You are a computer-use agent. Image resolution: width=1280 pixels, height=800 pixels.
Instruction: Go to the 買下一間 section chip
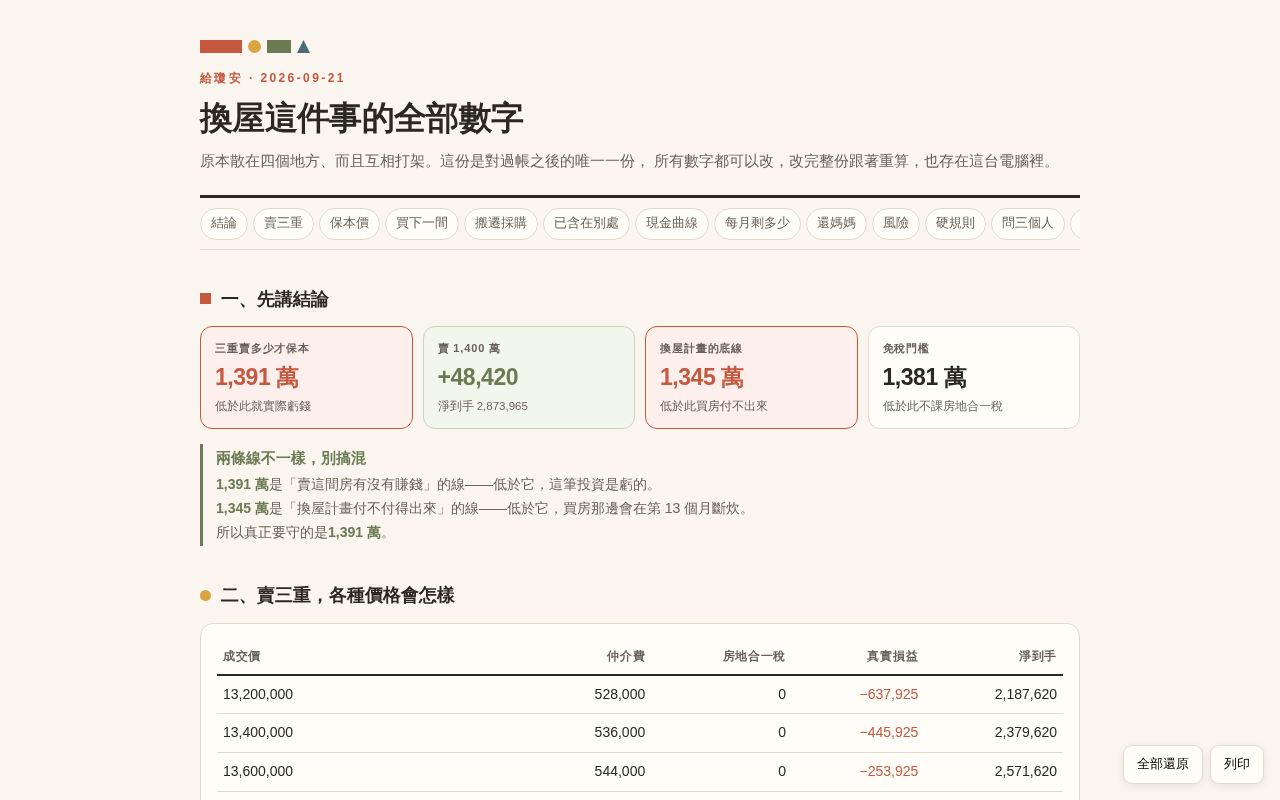[422, 223]
